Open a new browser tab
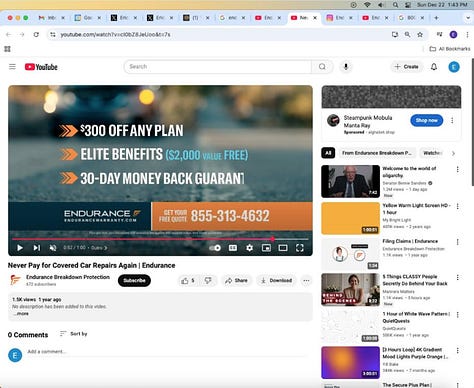The width and height of the screenshot is (474, 388). [x=436, y=18]
